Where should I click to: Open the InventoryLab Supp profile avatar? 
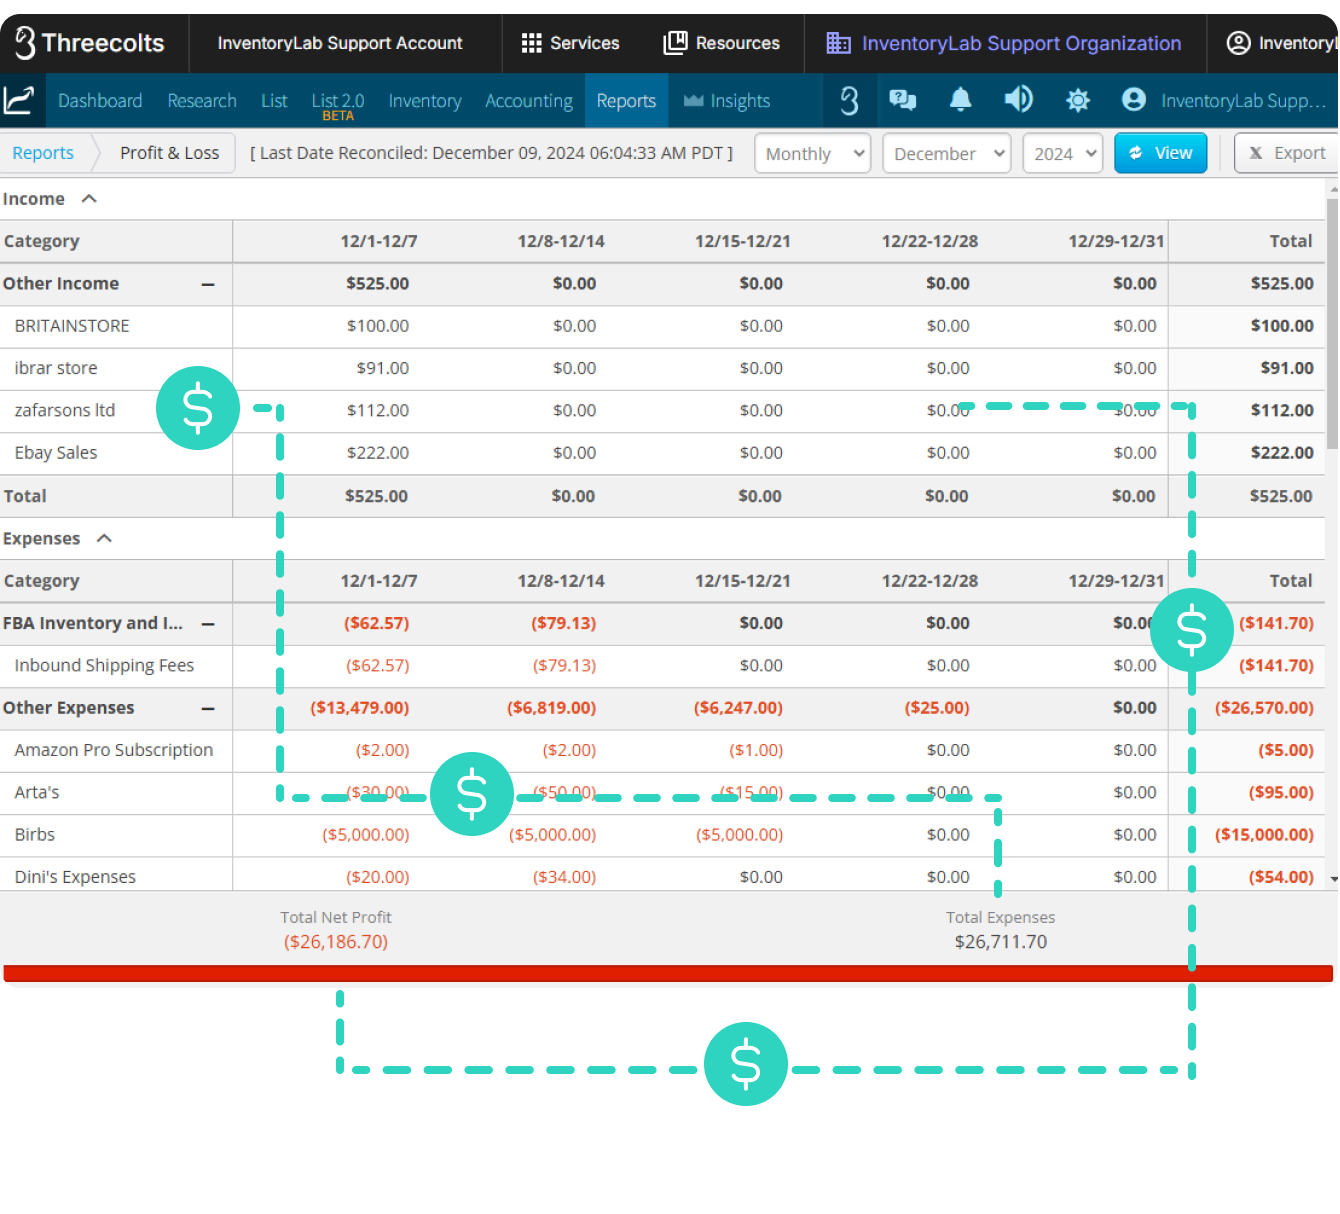(1133, 99)
